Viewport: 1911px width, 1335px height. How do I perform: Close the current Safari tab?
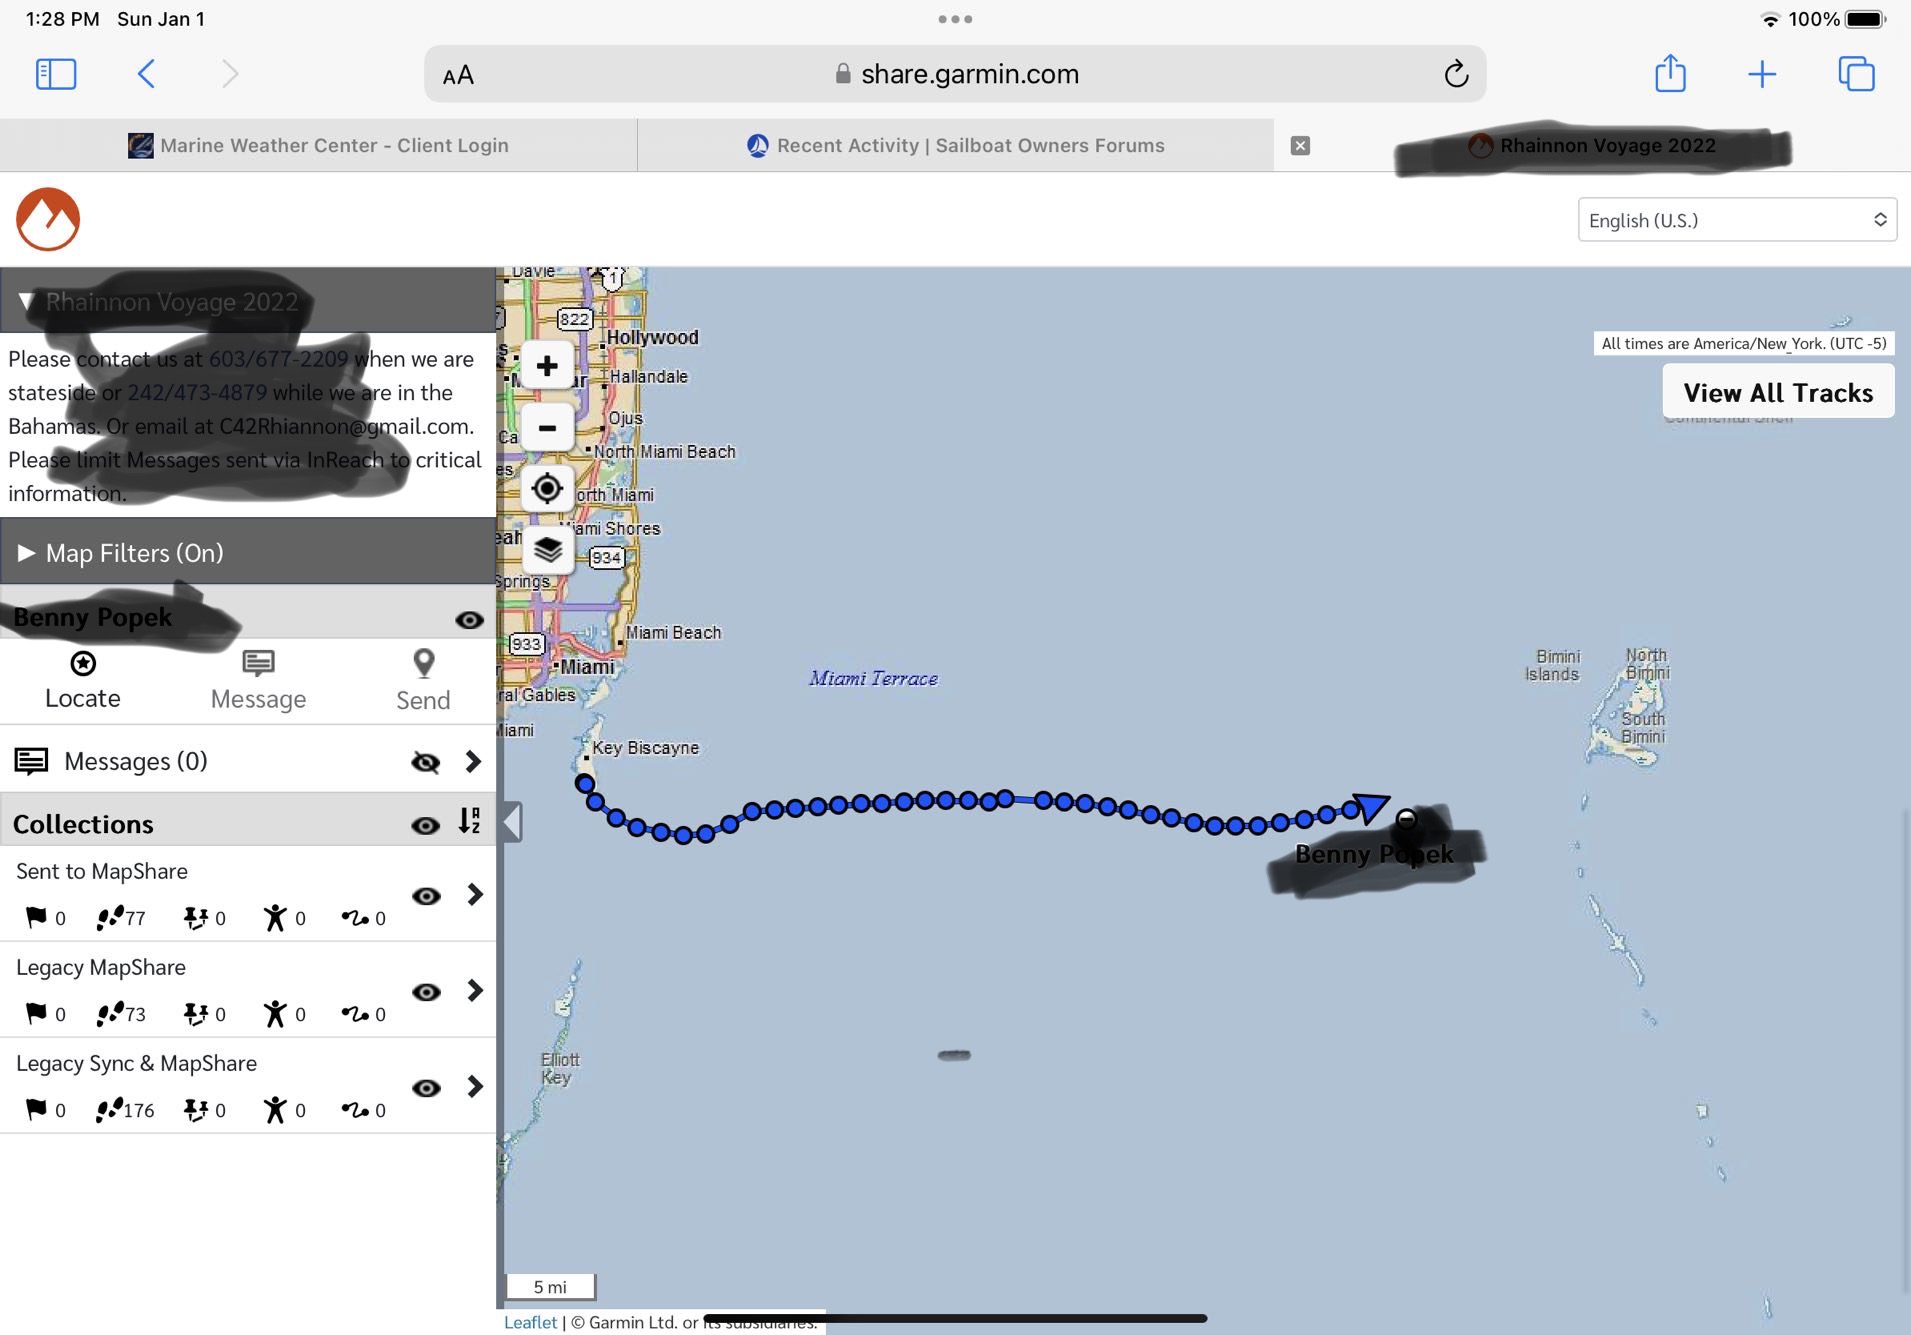pyautogui.click(x=1300, y=145)
